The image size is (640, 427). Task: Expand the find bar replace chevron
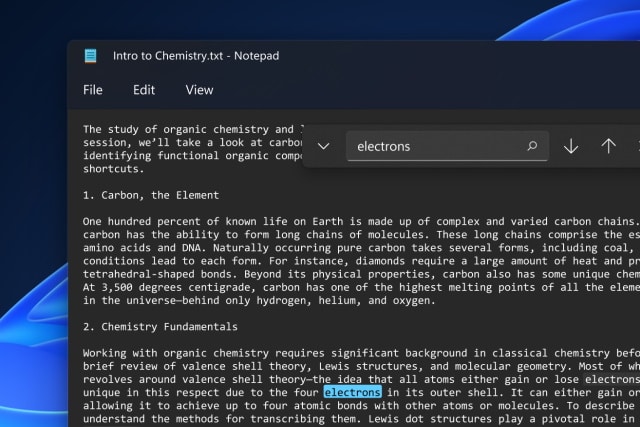click(323, 146)
